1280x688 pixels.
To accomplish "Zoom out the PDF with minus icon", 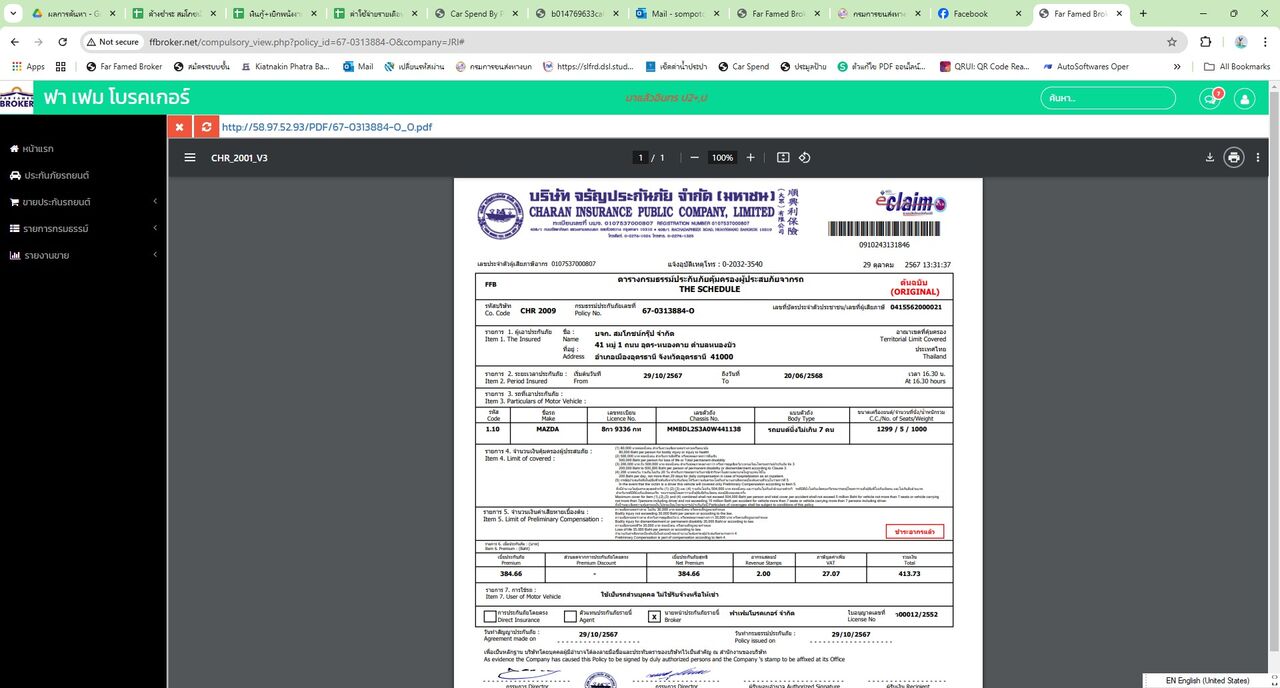I will (x=694, y=158).
